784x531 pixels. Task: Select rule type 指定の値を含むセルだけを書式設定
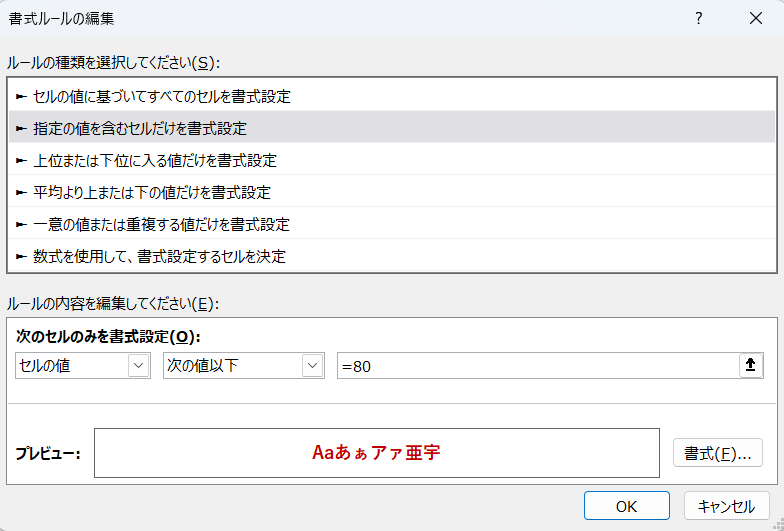(140, 128)
